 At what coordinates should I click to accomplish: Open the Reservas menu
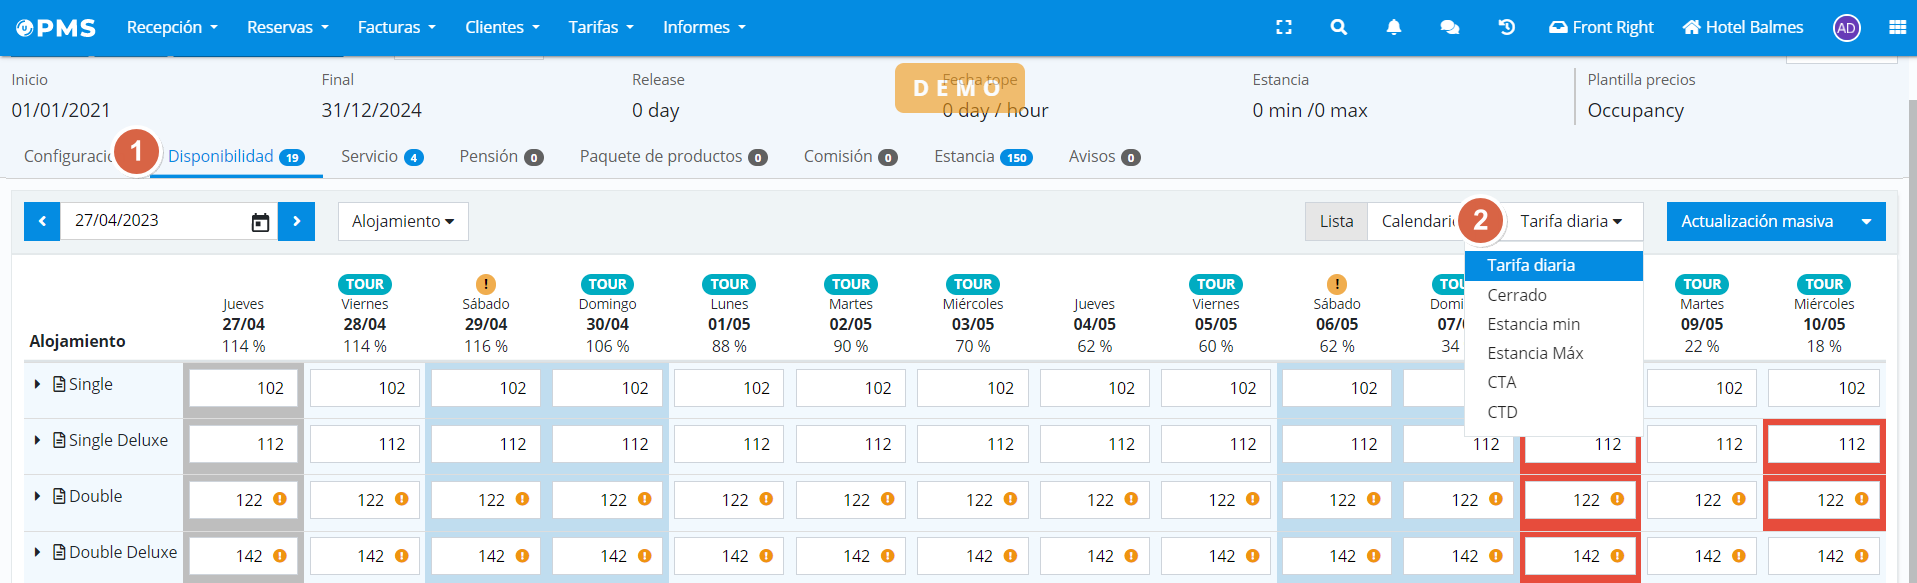(x=287, y=28)
